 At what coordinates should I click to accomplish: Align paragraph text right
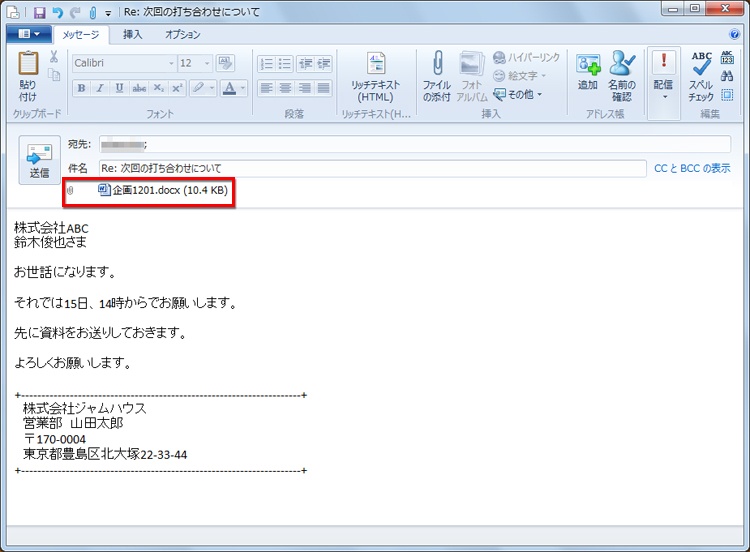tap(305, 88)
